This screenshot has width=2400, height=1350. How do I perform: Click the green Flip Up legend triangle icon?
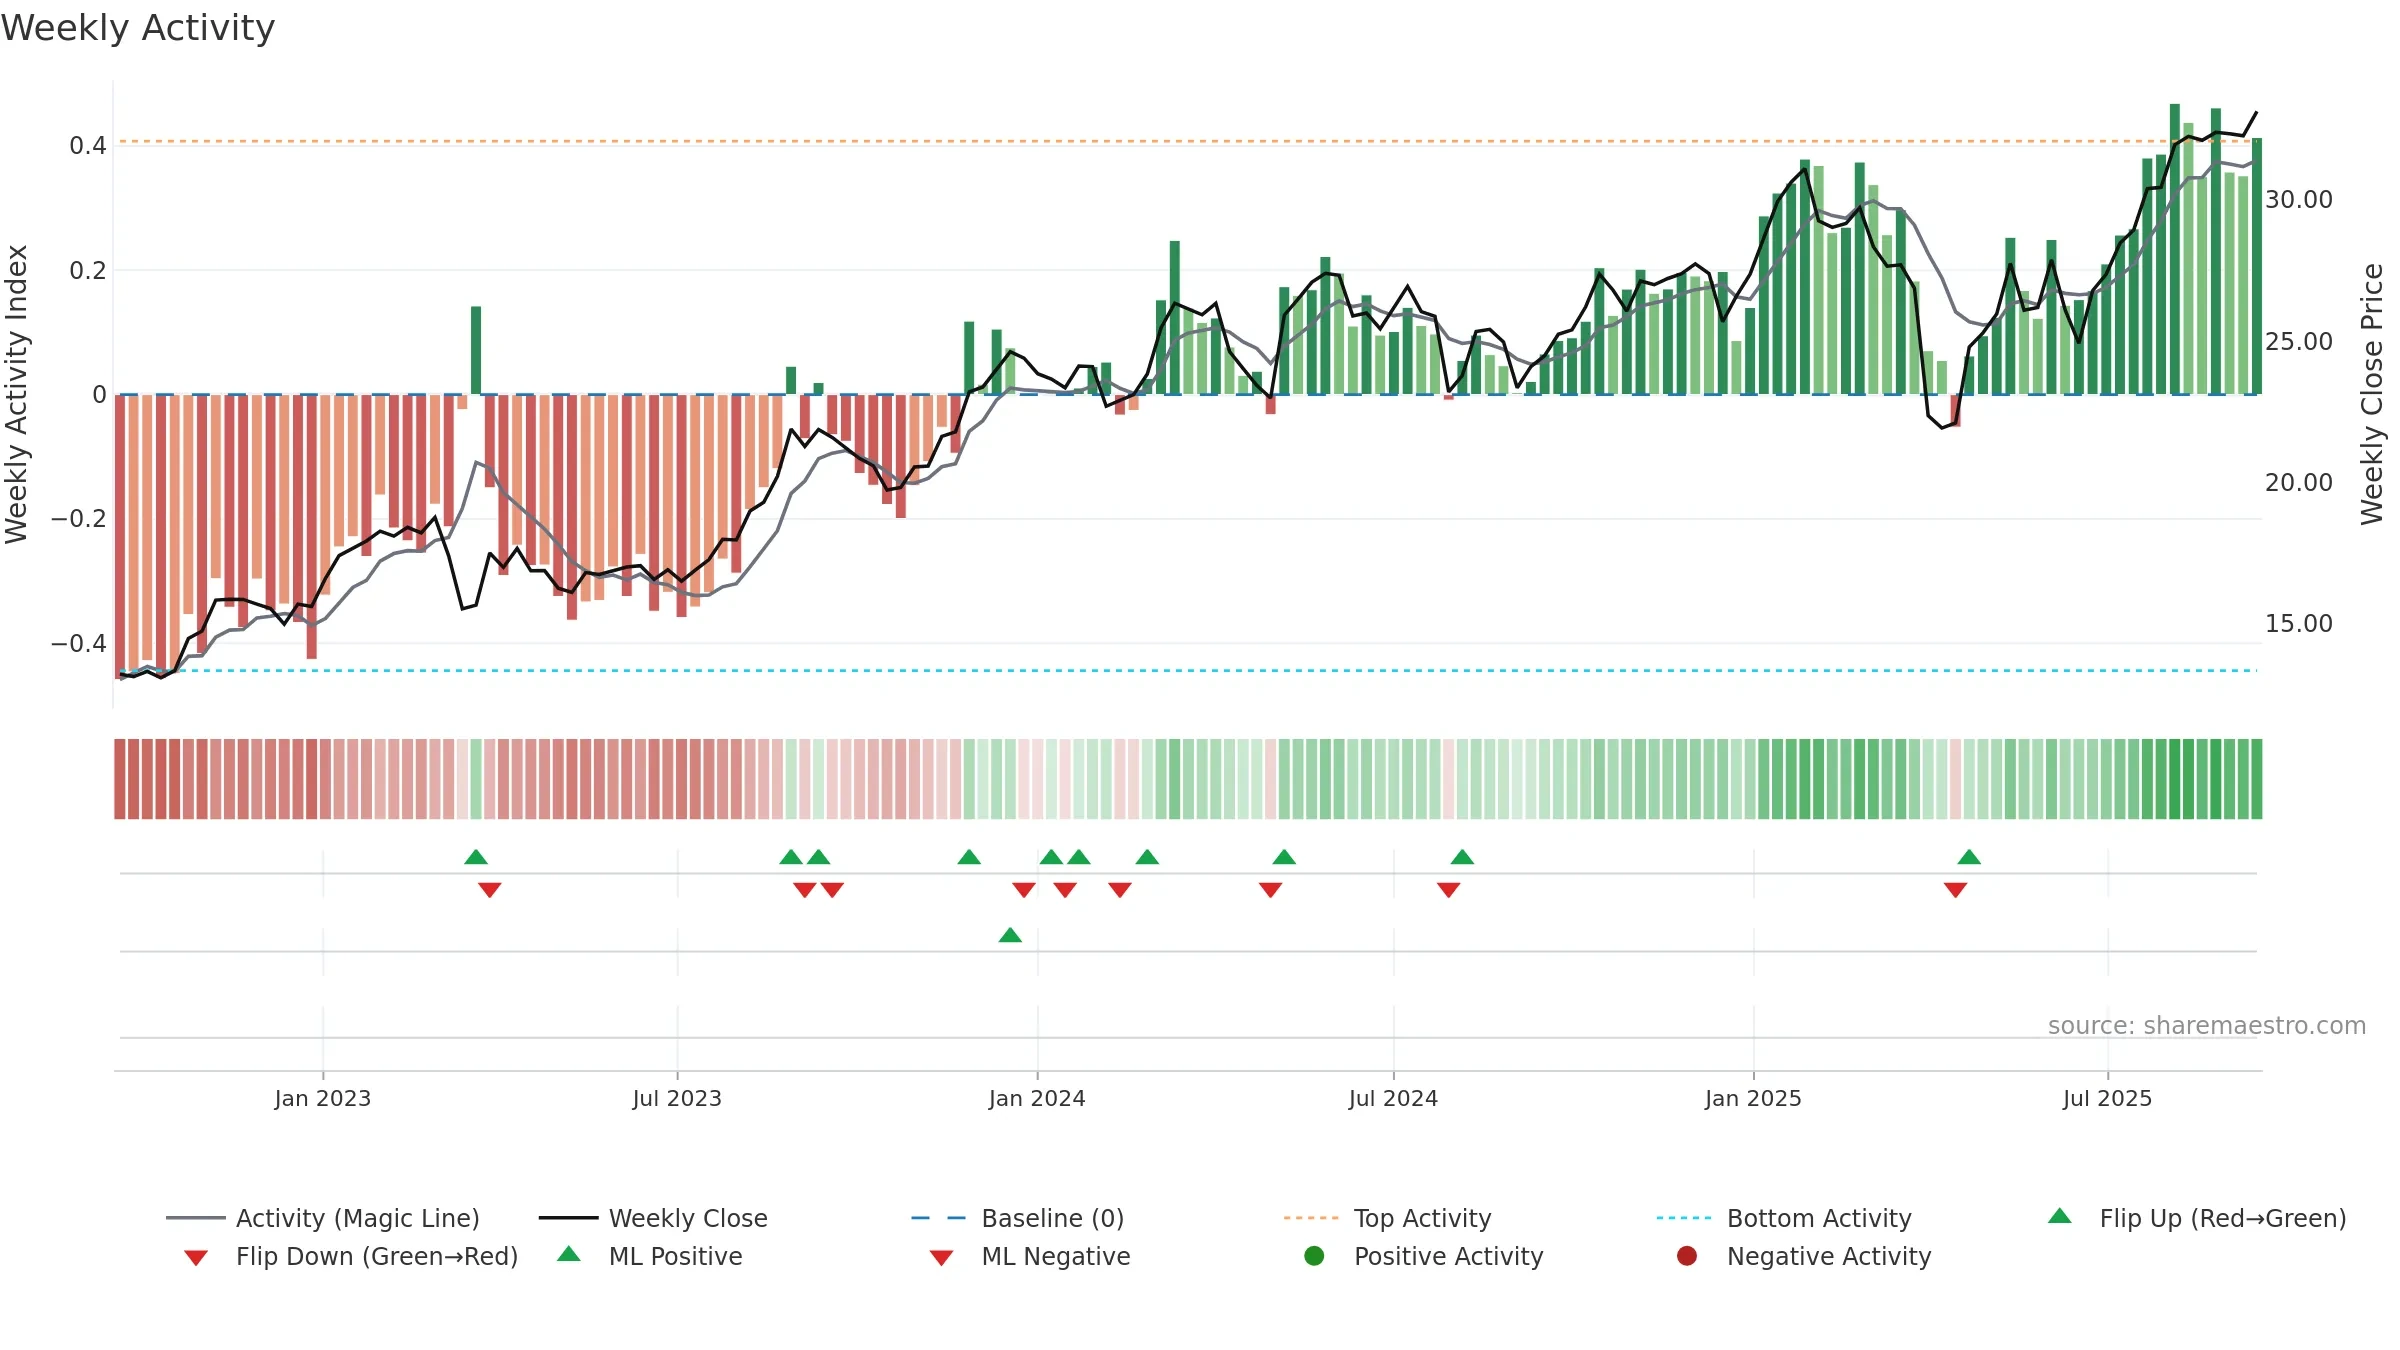(x=2060, y=1216)
